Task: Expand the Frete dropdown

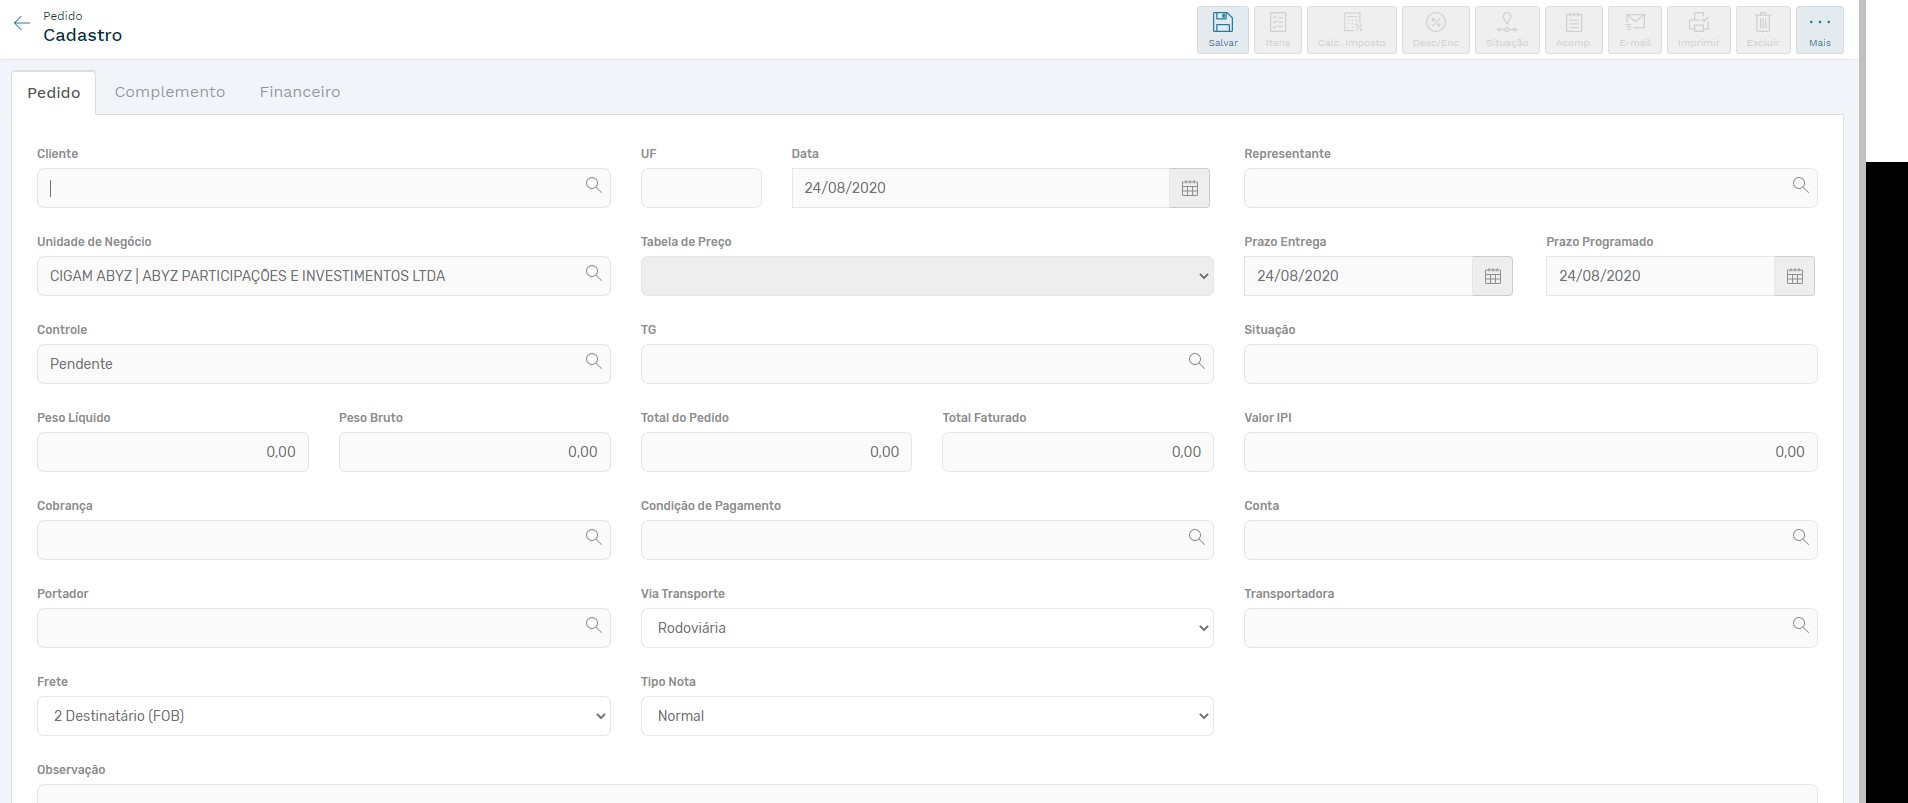Action: click(323, 716)
